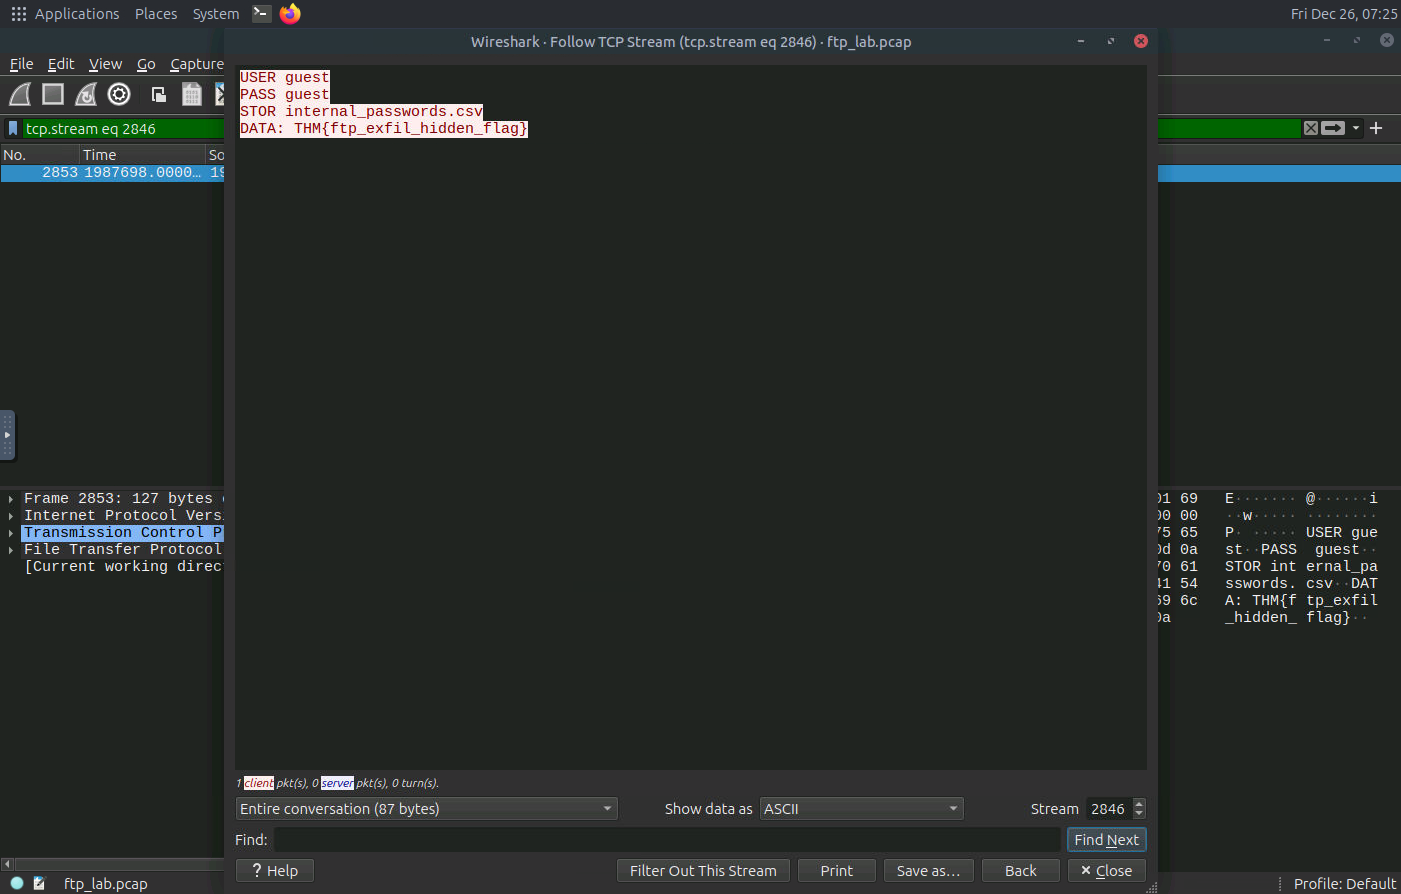
Task: Open capture file properties icon in status bar
Action: click(39, 883)
